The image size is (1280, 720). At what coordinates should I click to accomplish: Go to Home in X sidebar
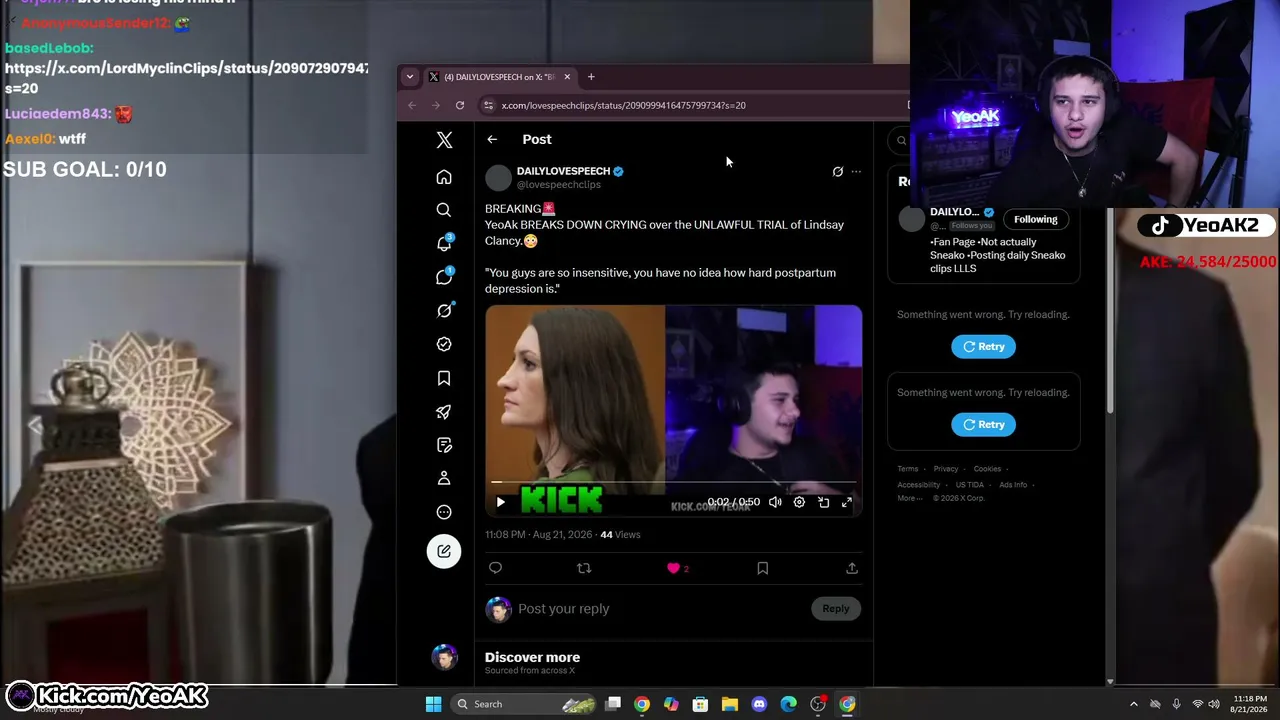coord(444,177)
